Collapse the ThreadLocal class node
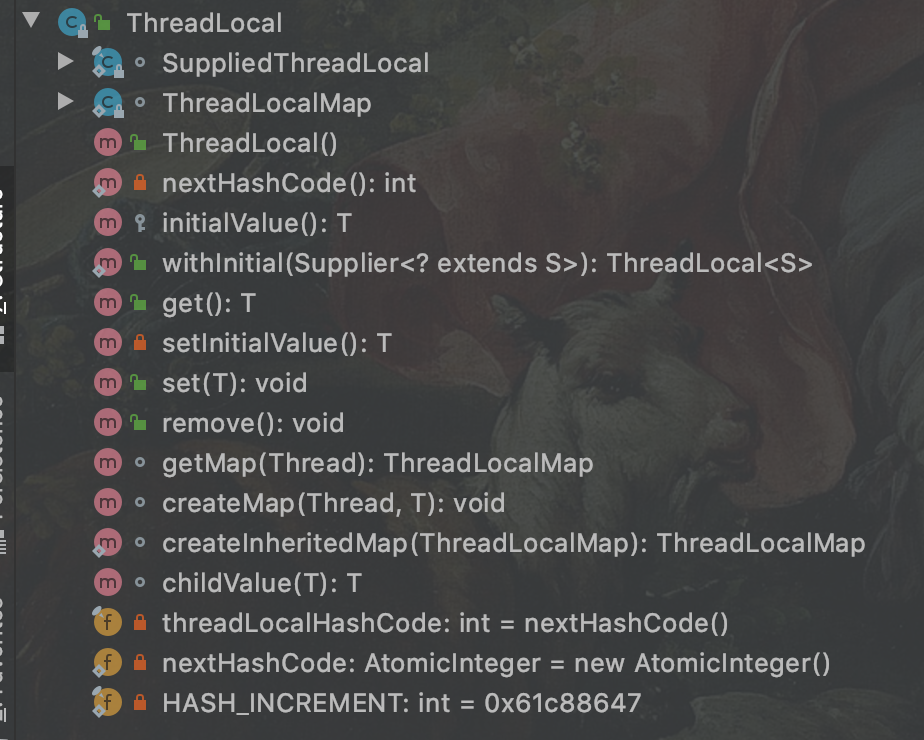Image resolution: width=924 pixels, height=740 pixels. tap(31, 20)
